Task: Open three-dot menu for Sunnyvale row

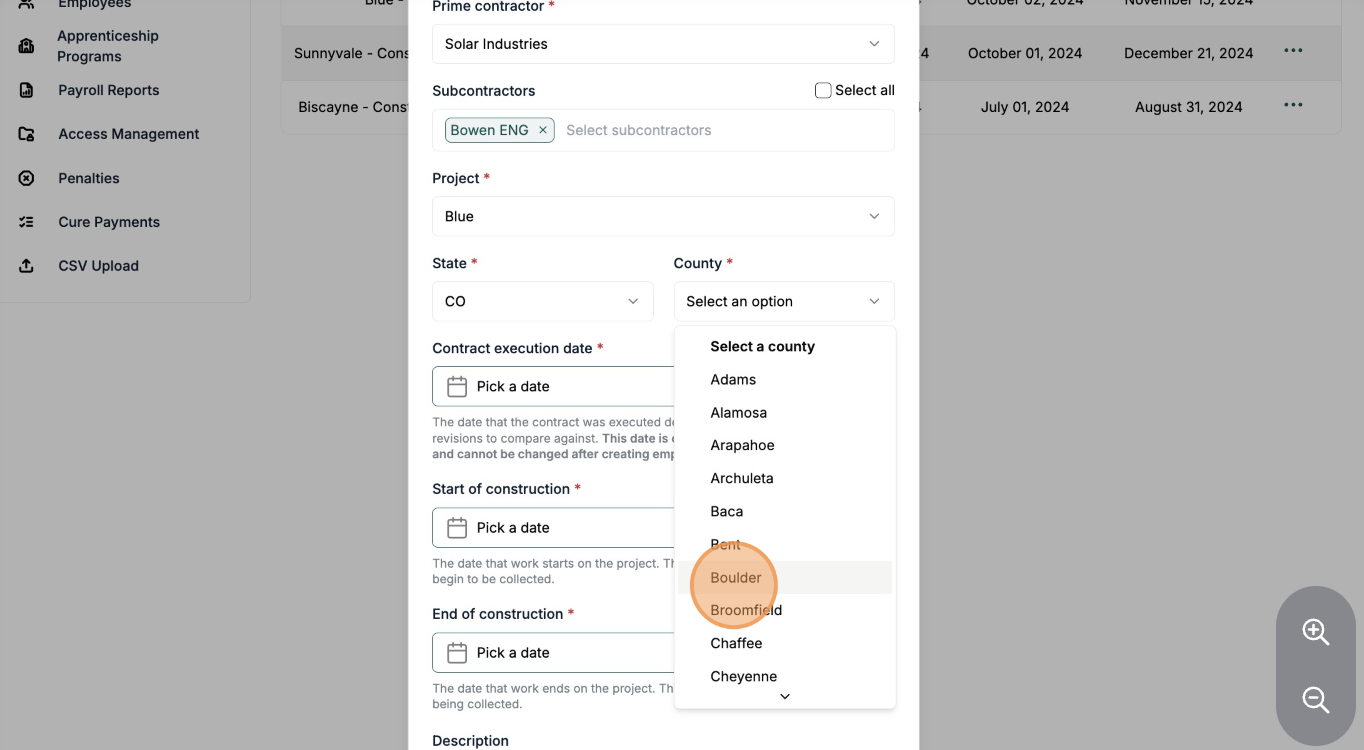Action: tap(1293, 51)
